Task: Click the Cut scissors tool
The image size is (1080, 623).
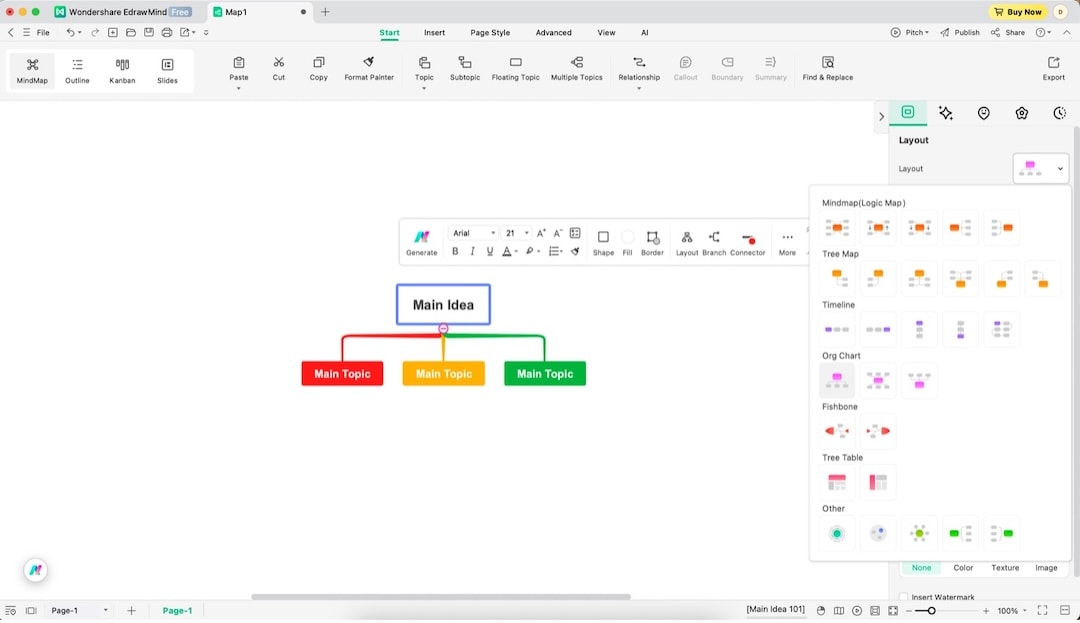Action: point(278,69)
